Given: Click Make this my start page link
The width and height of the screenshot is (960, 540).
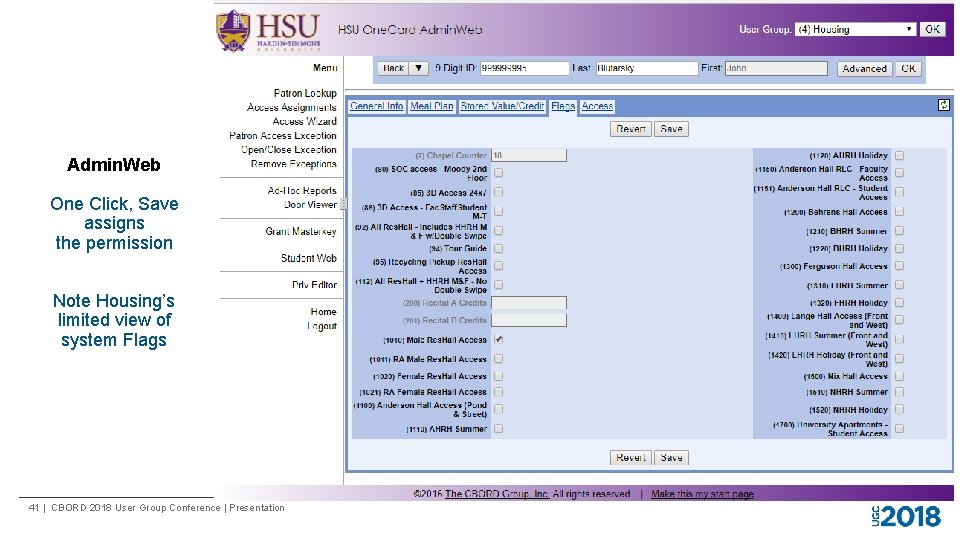Looking at the screenshot, I should 702,494.
